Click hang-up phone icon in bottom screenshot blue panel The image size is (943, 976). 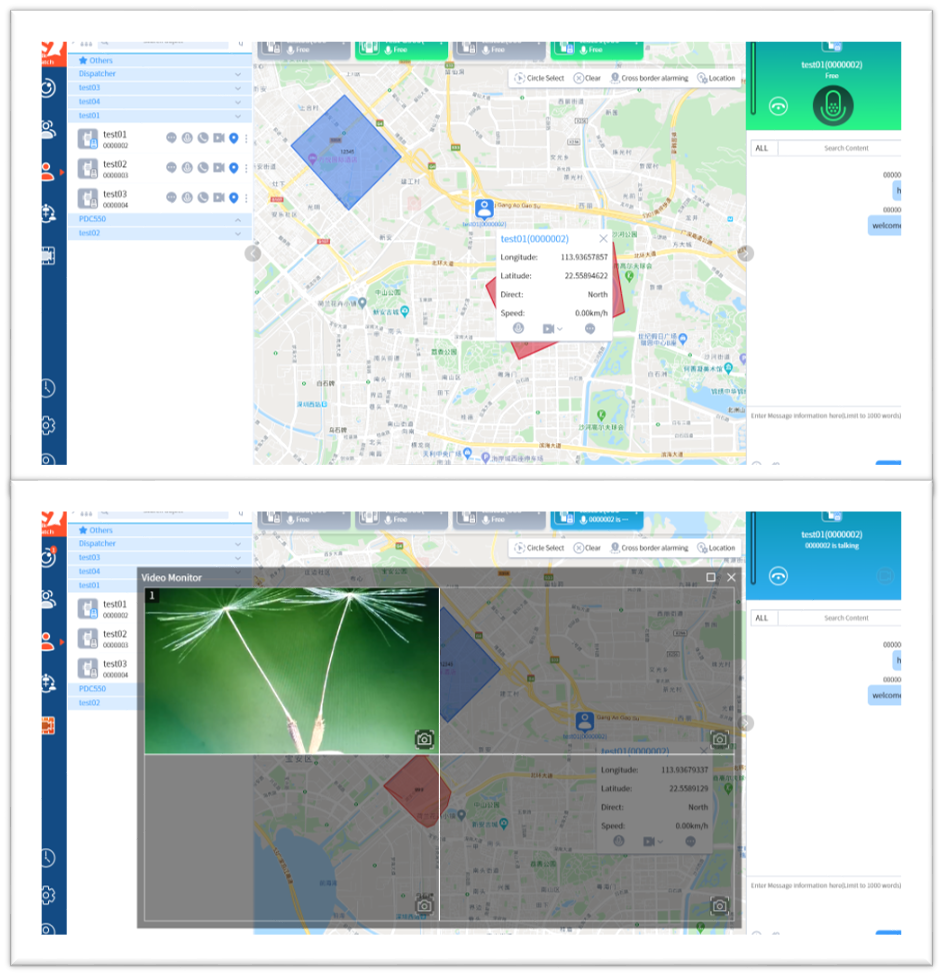click(x=778, y=576)
